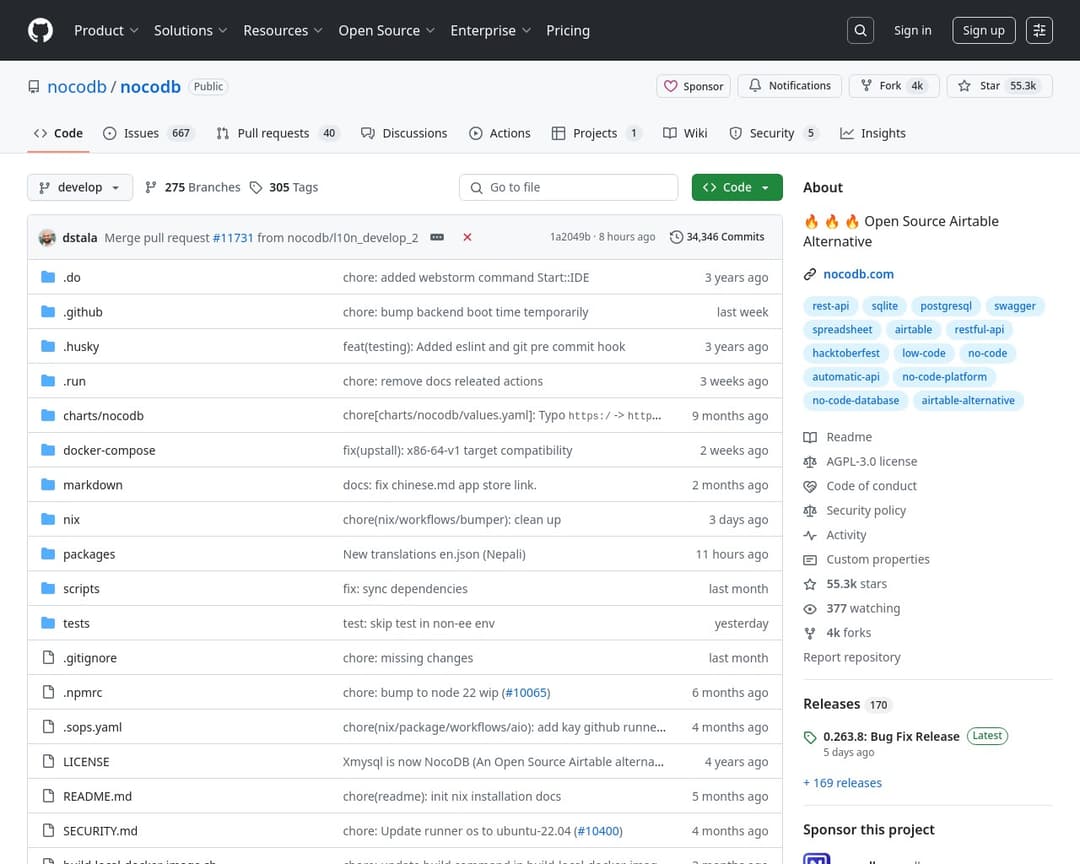Open the .github folder
1080x864 pixels.
point(83,312)
